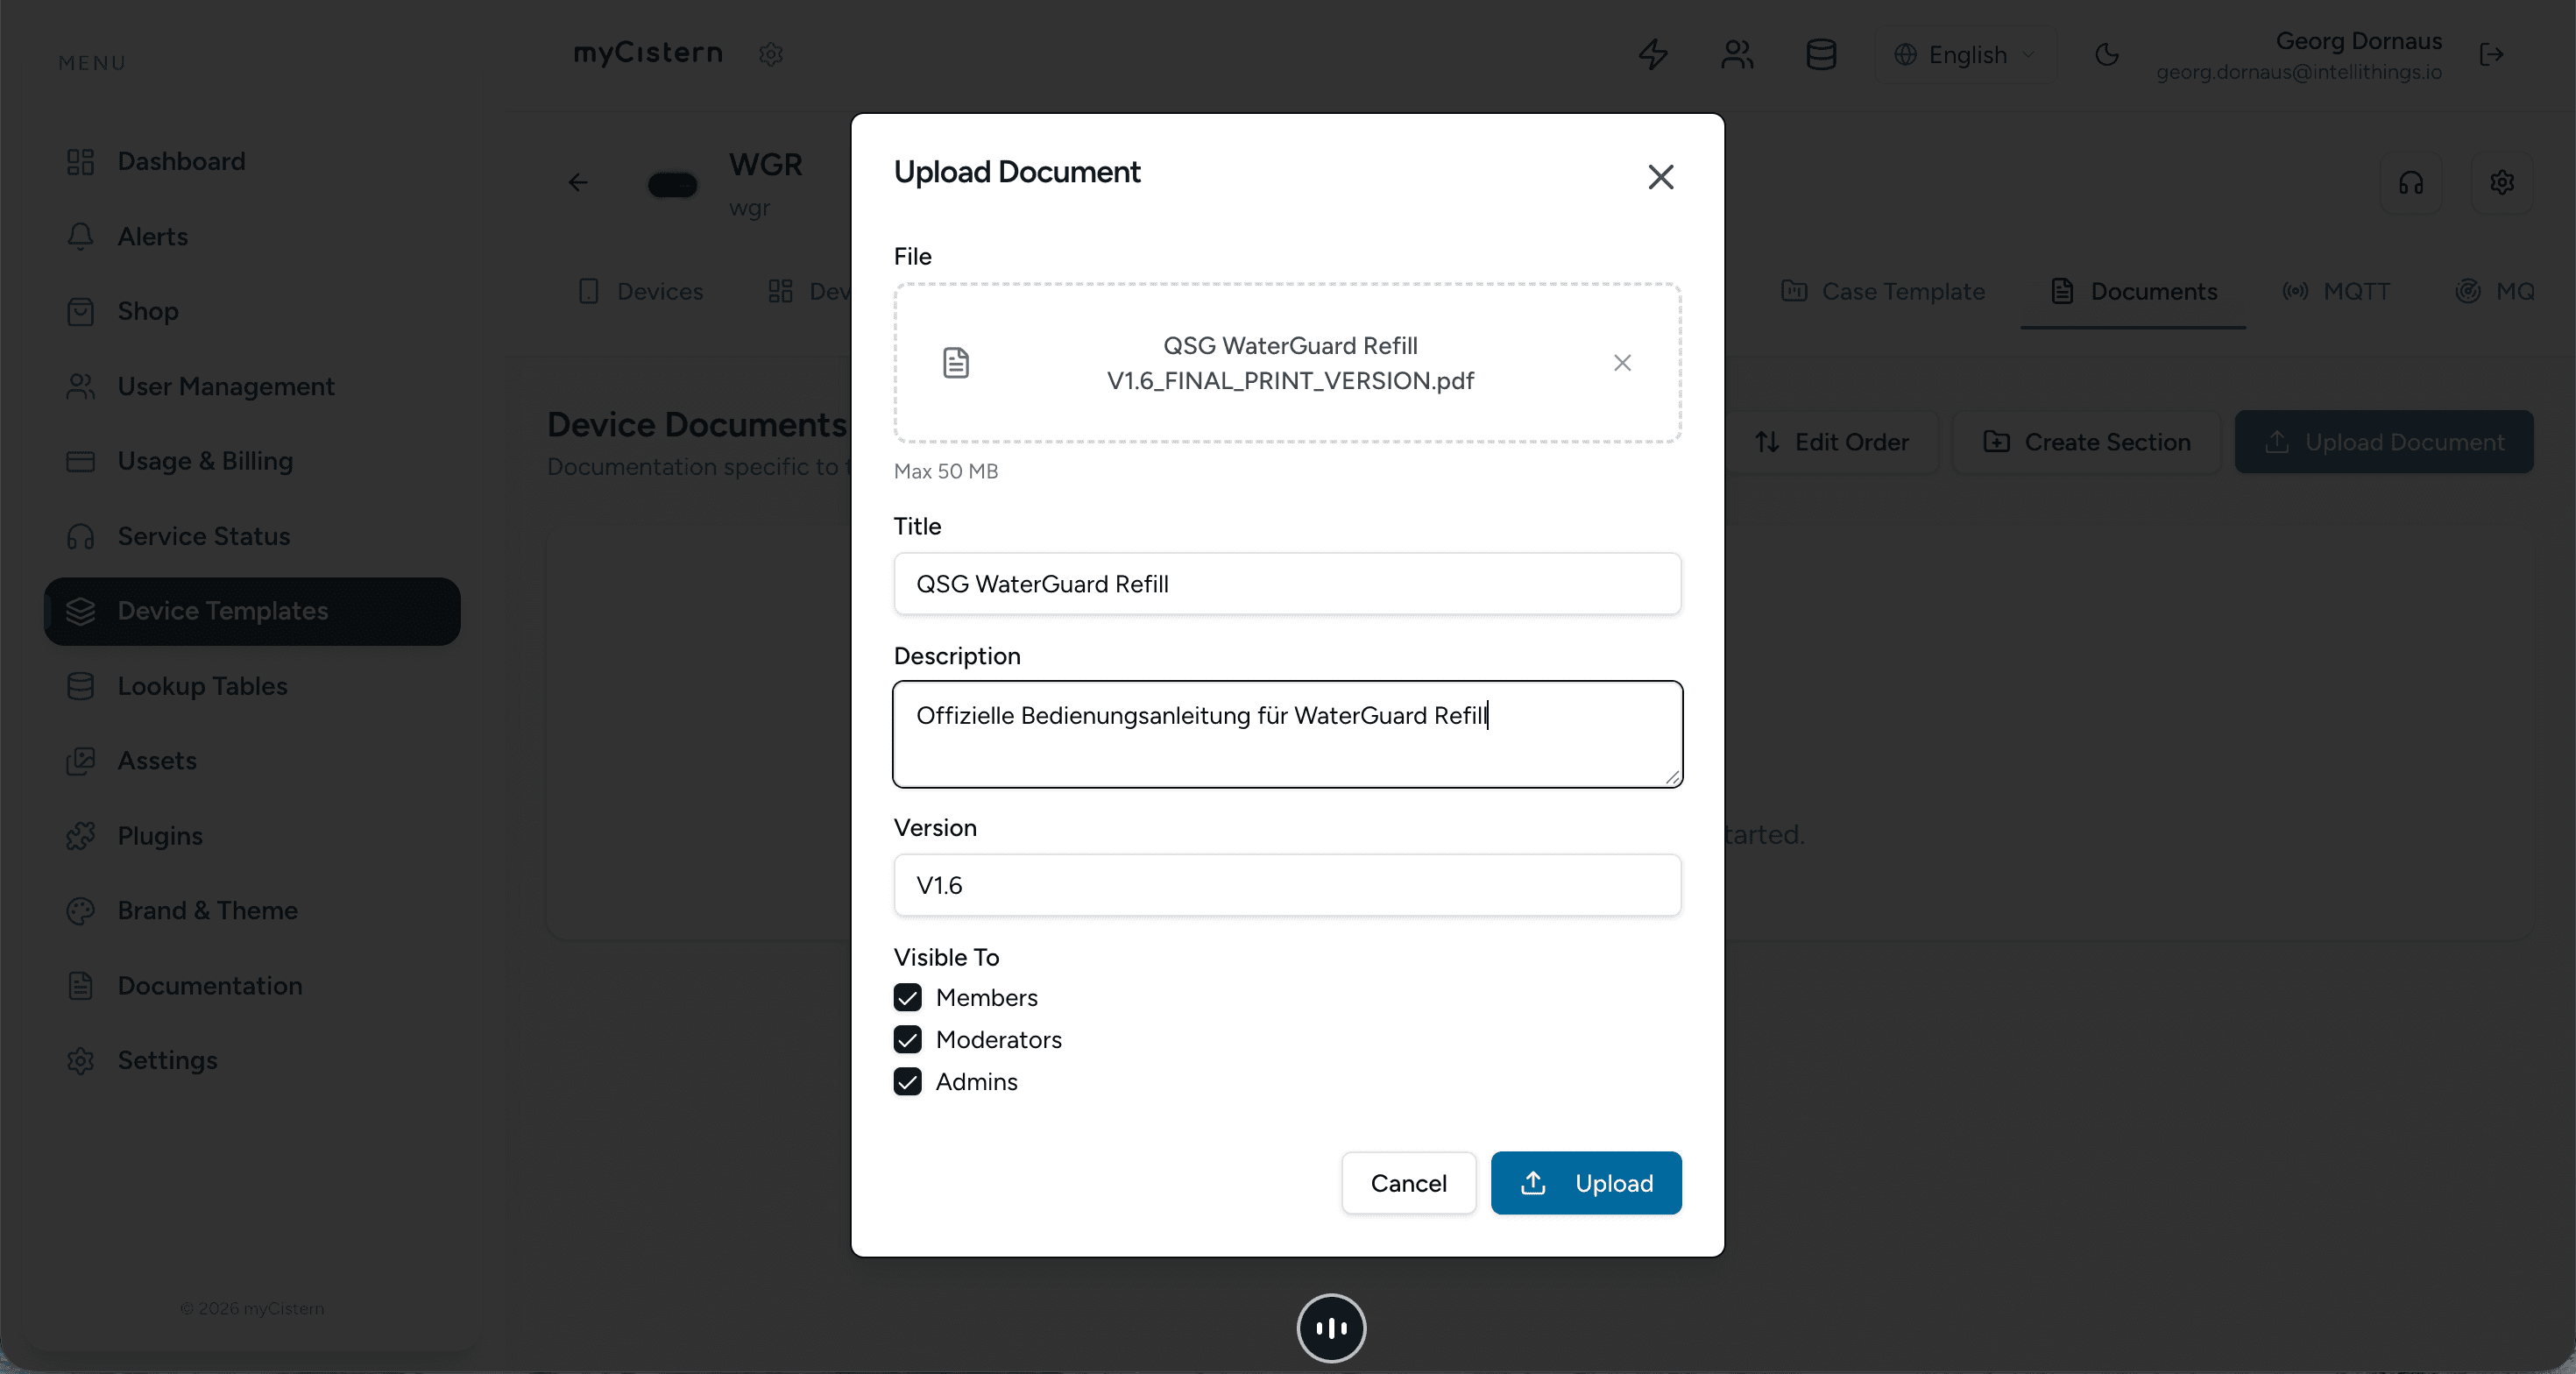This screenshot has height=1374, width=2576.
Task: Cancel the document upload
Action: 1408,1183
